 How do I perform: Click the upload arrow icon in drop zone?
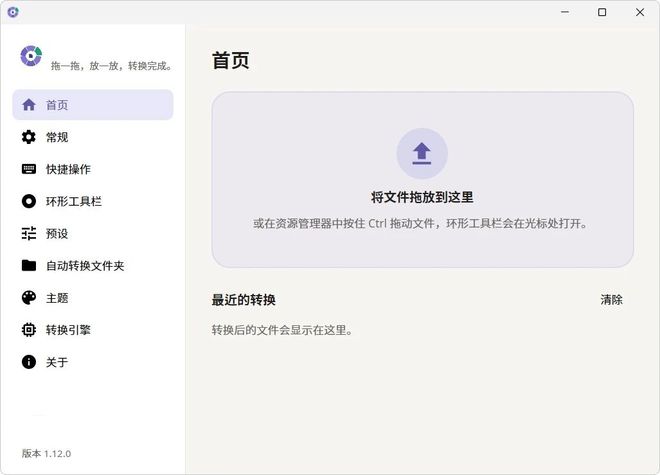point(422,154)
